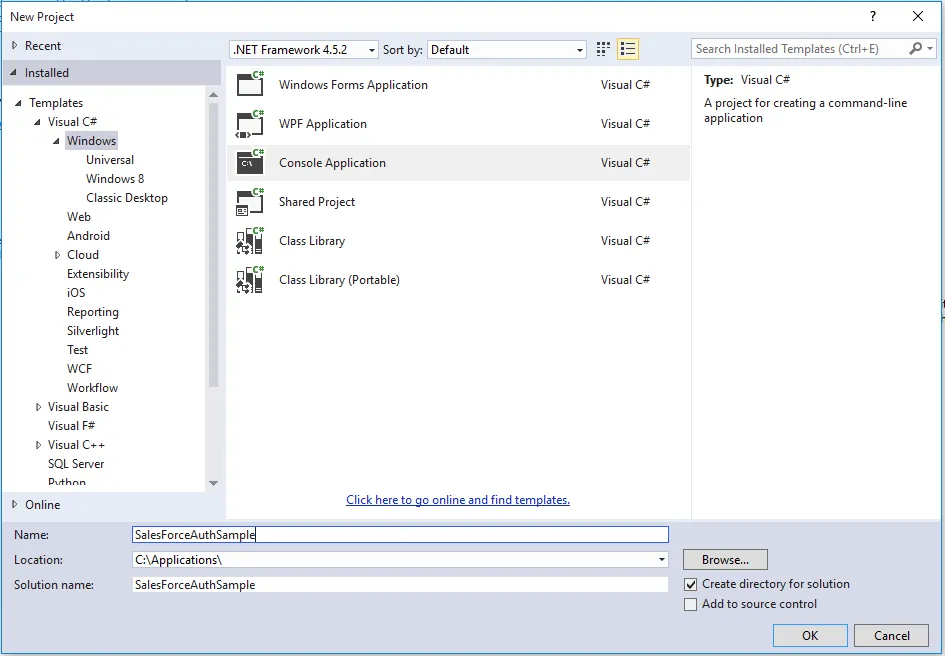Click the Solution name text field
The height and width of the screenshot is (656, 945).
coord(400,584)
